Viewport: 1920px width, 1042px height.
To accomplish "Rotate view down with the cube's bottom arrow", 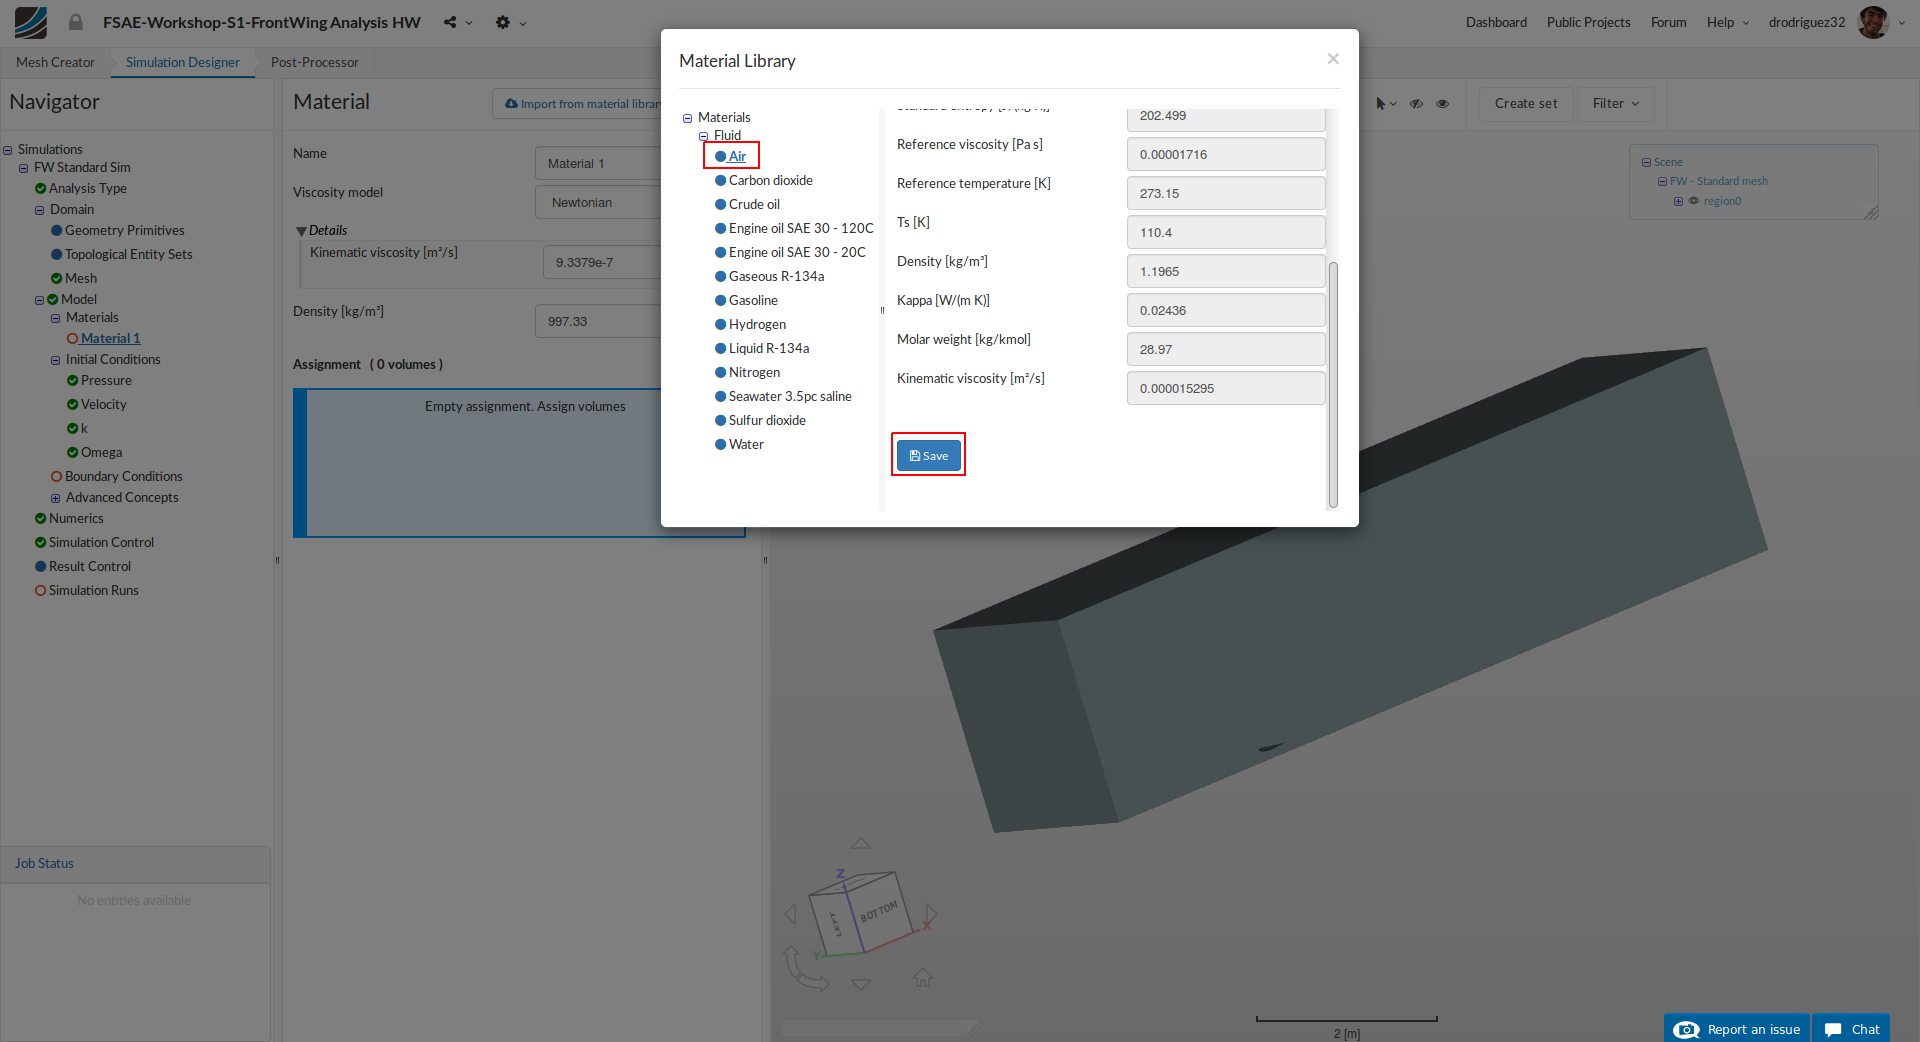I will (861, 984).
